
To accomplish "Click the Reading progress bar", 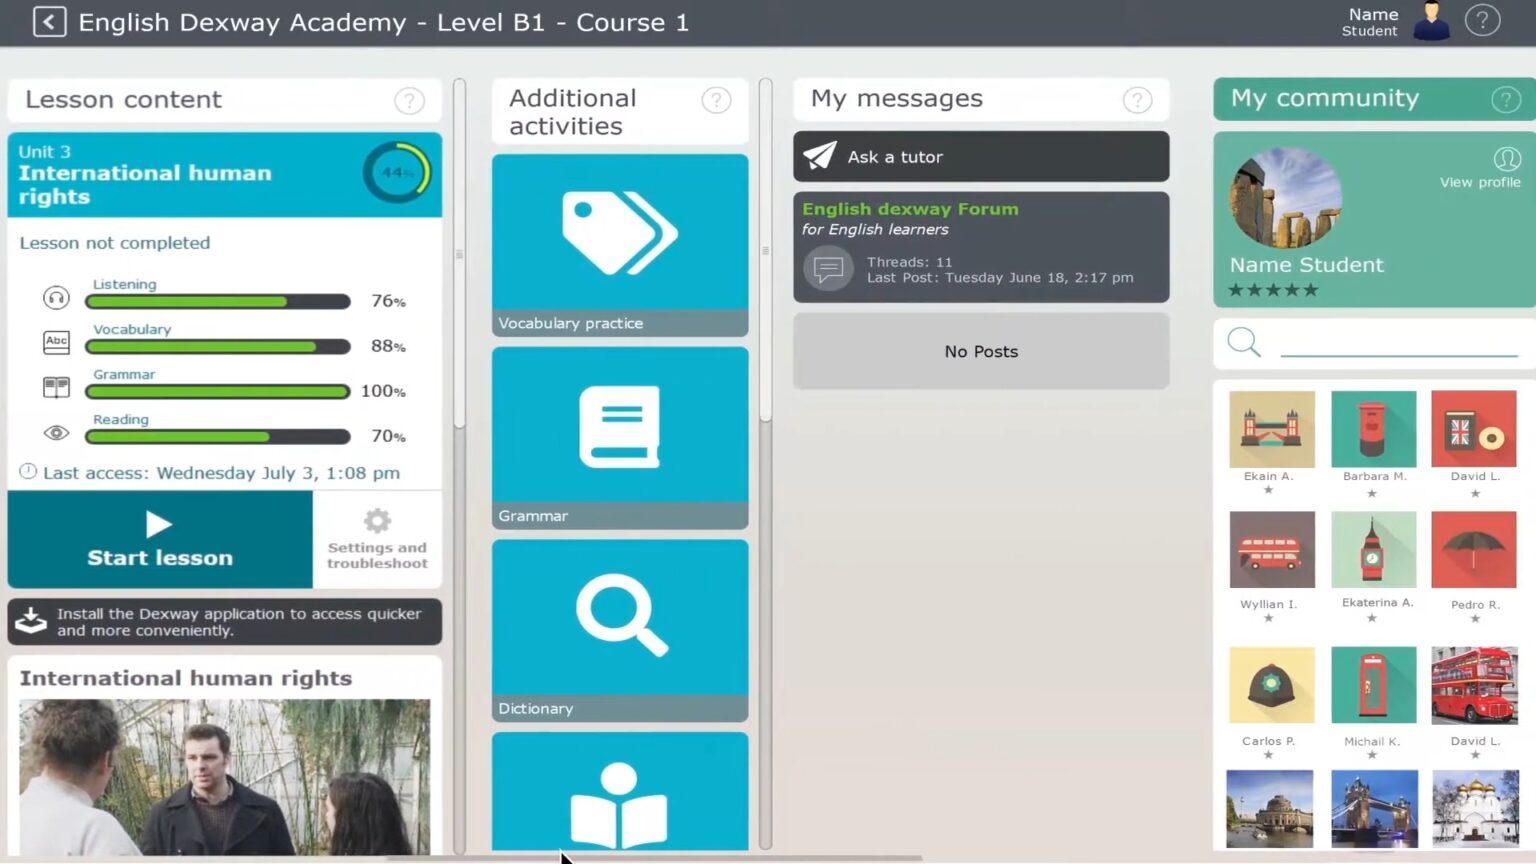I will tap(218, 436).
